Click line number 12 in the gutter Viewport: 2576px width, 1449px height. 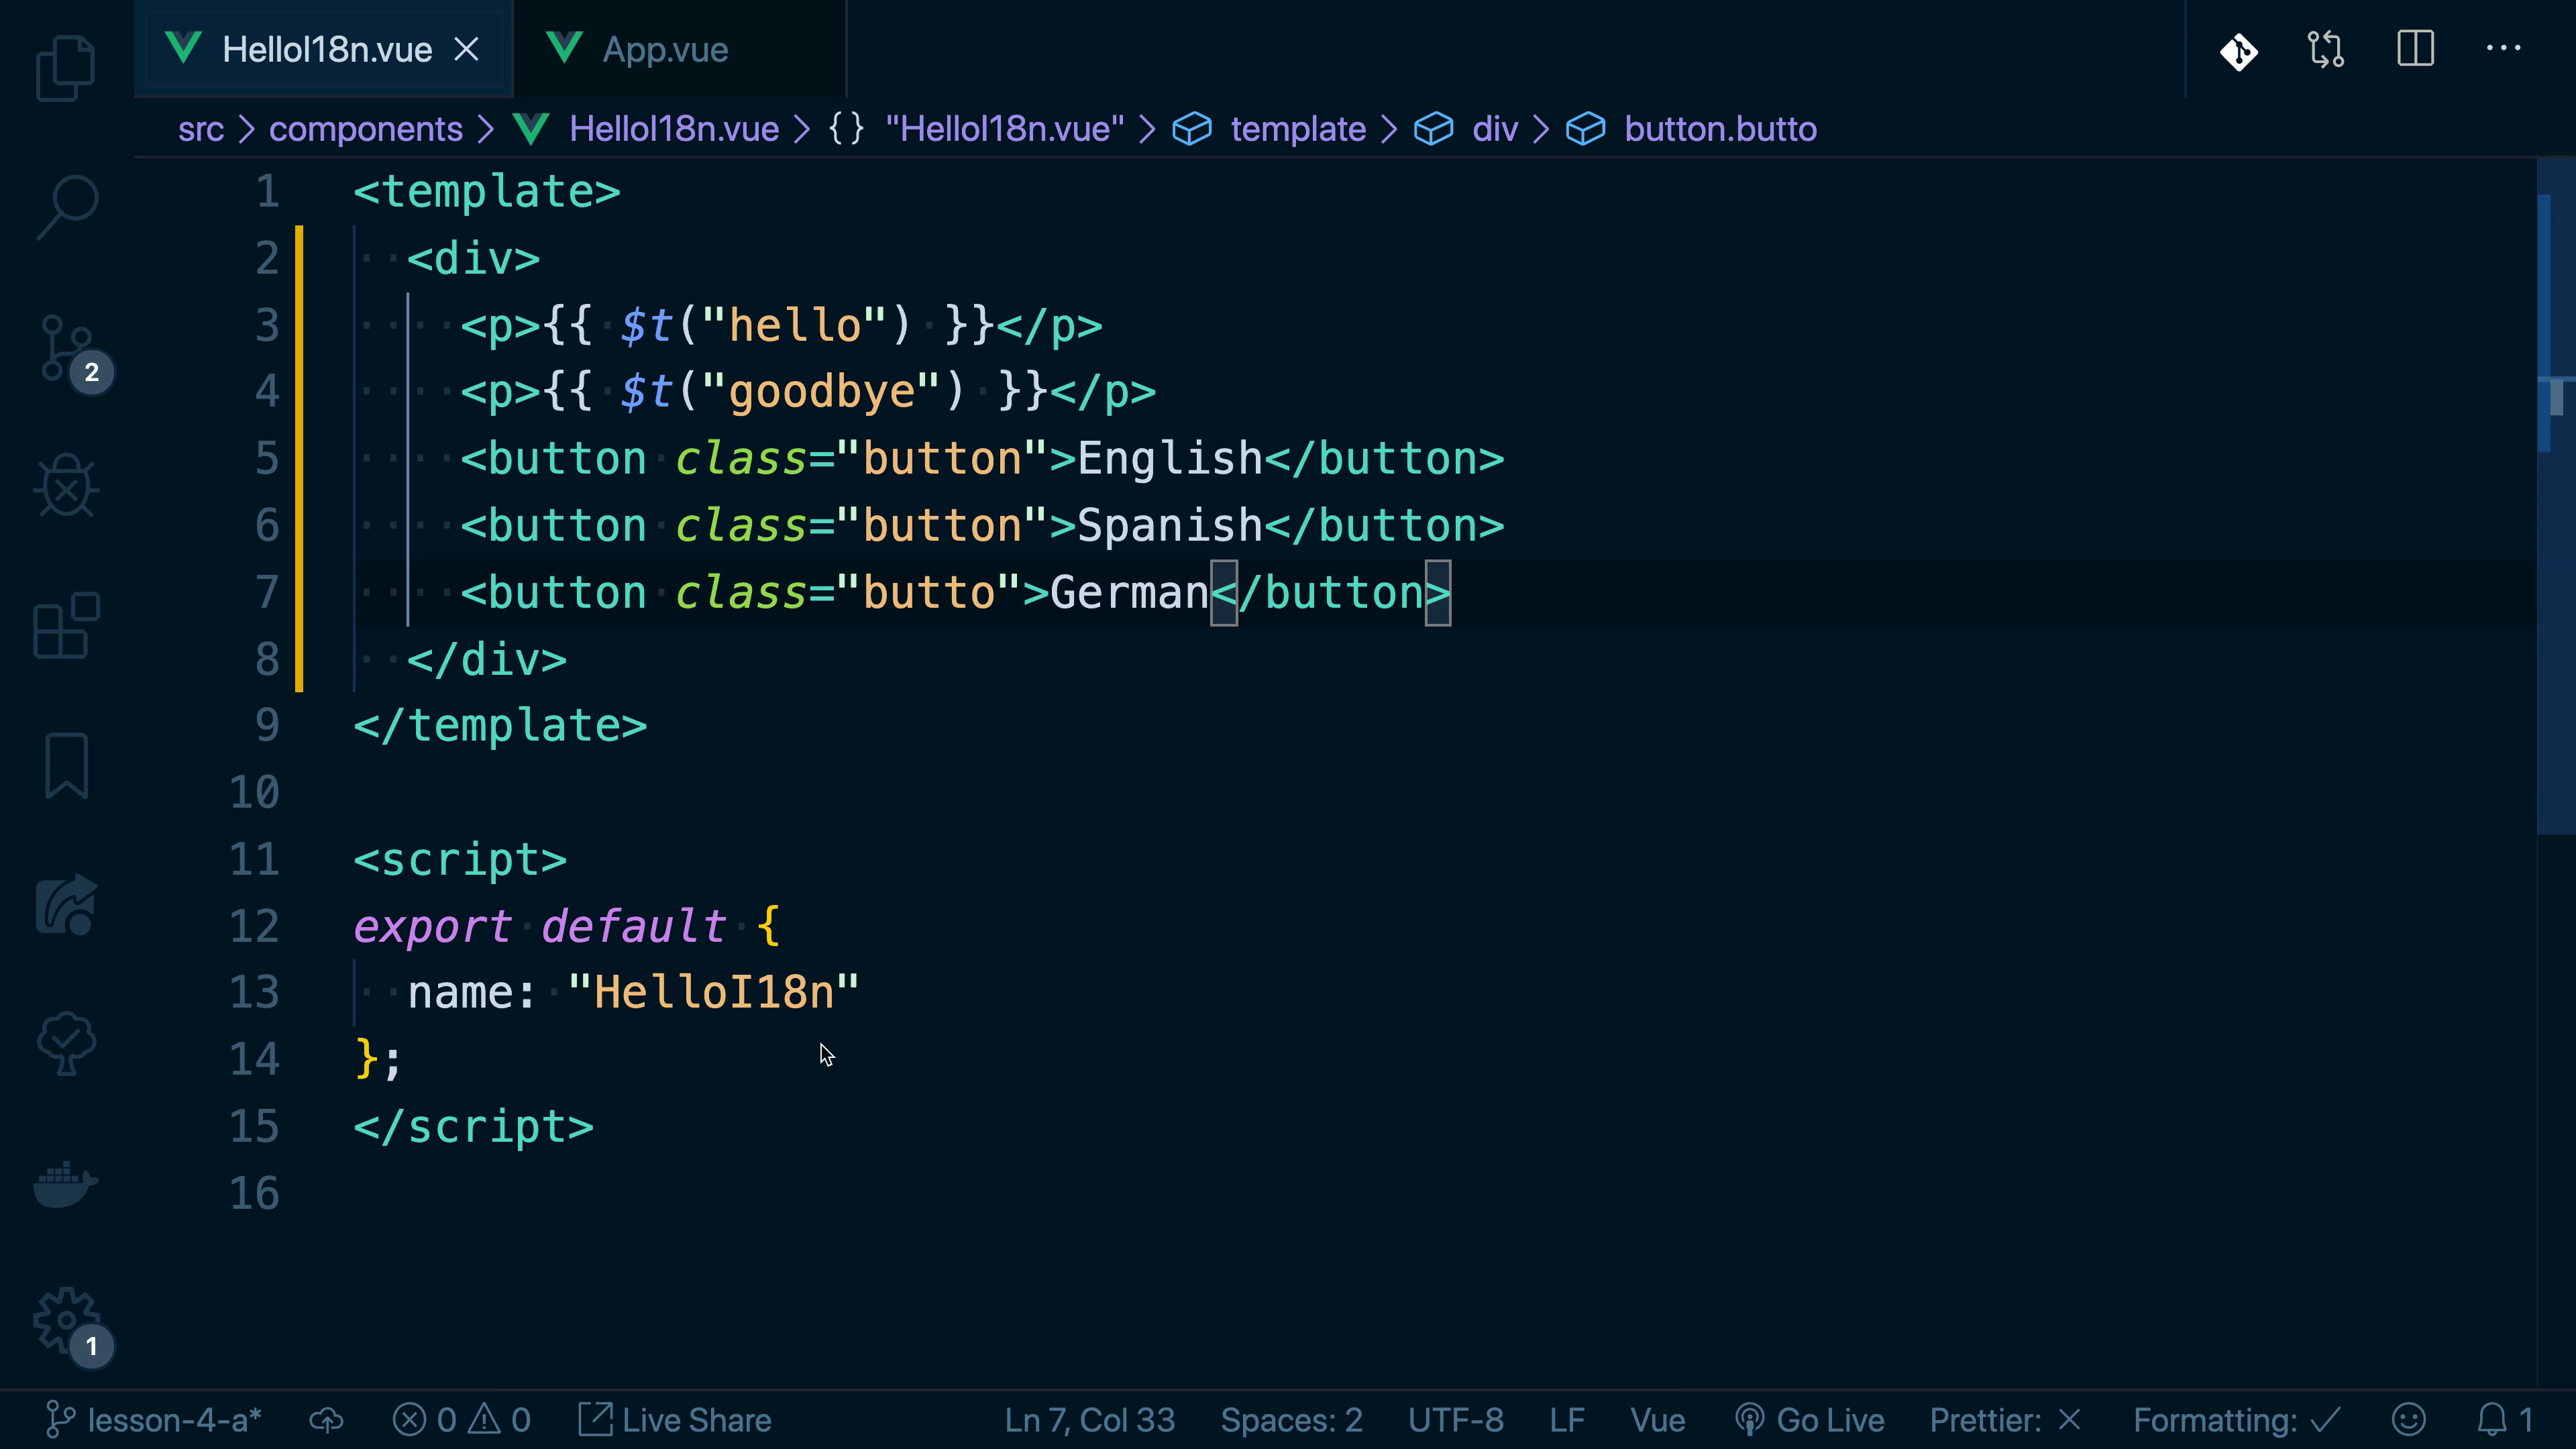pyautogui.click(x=254, y=926)
